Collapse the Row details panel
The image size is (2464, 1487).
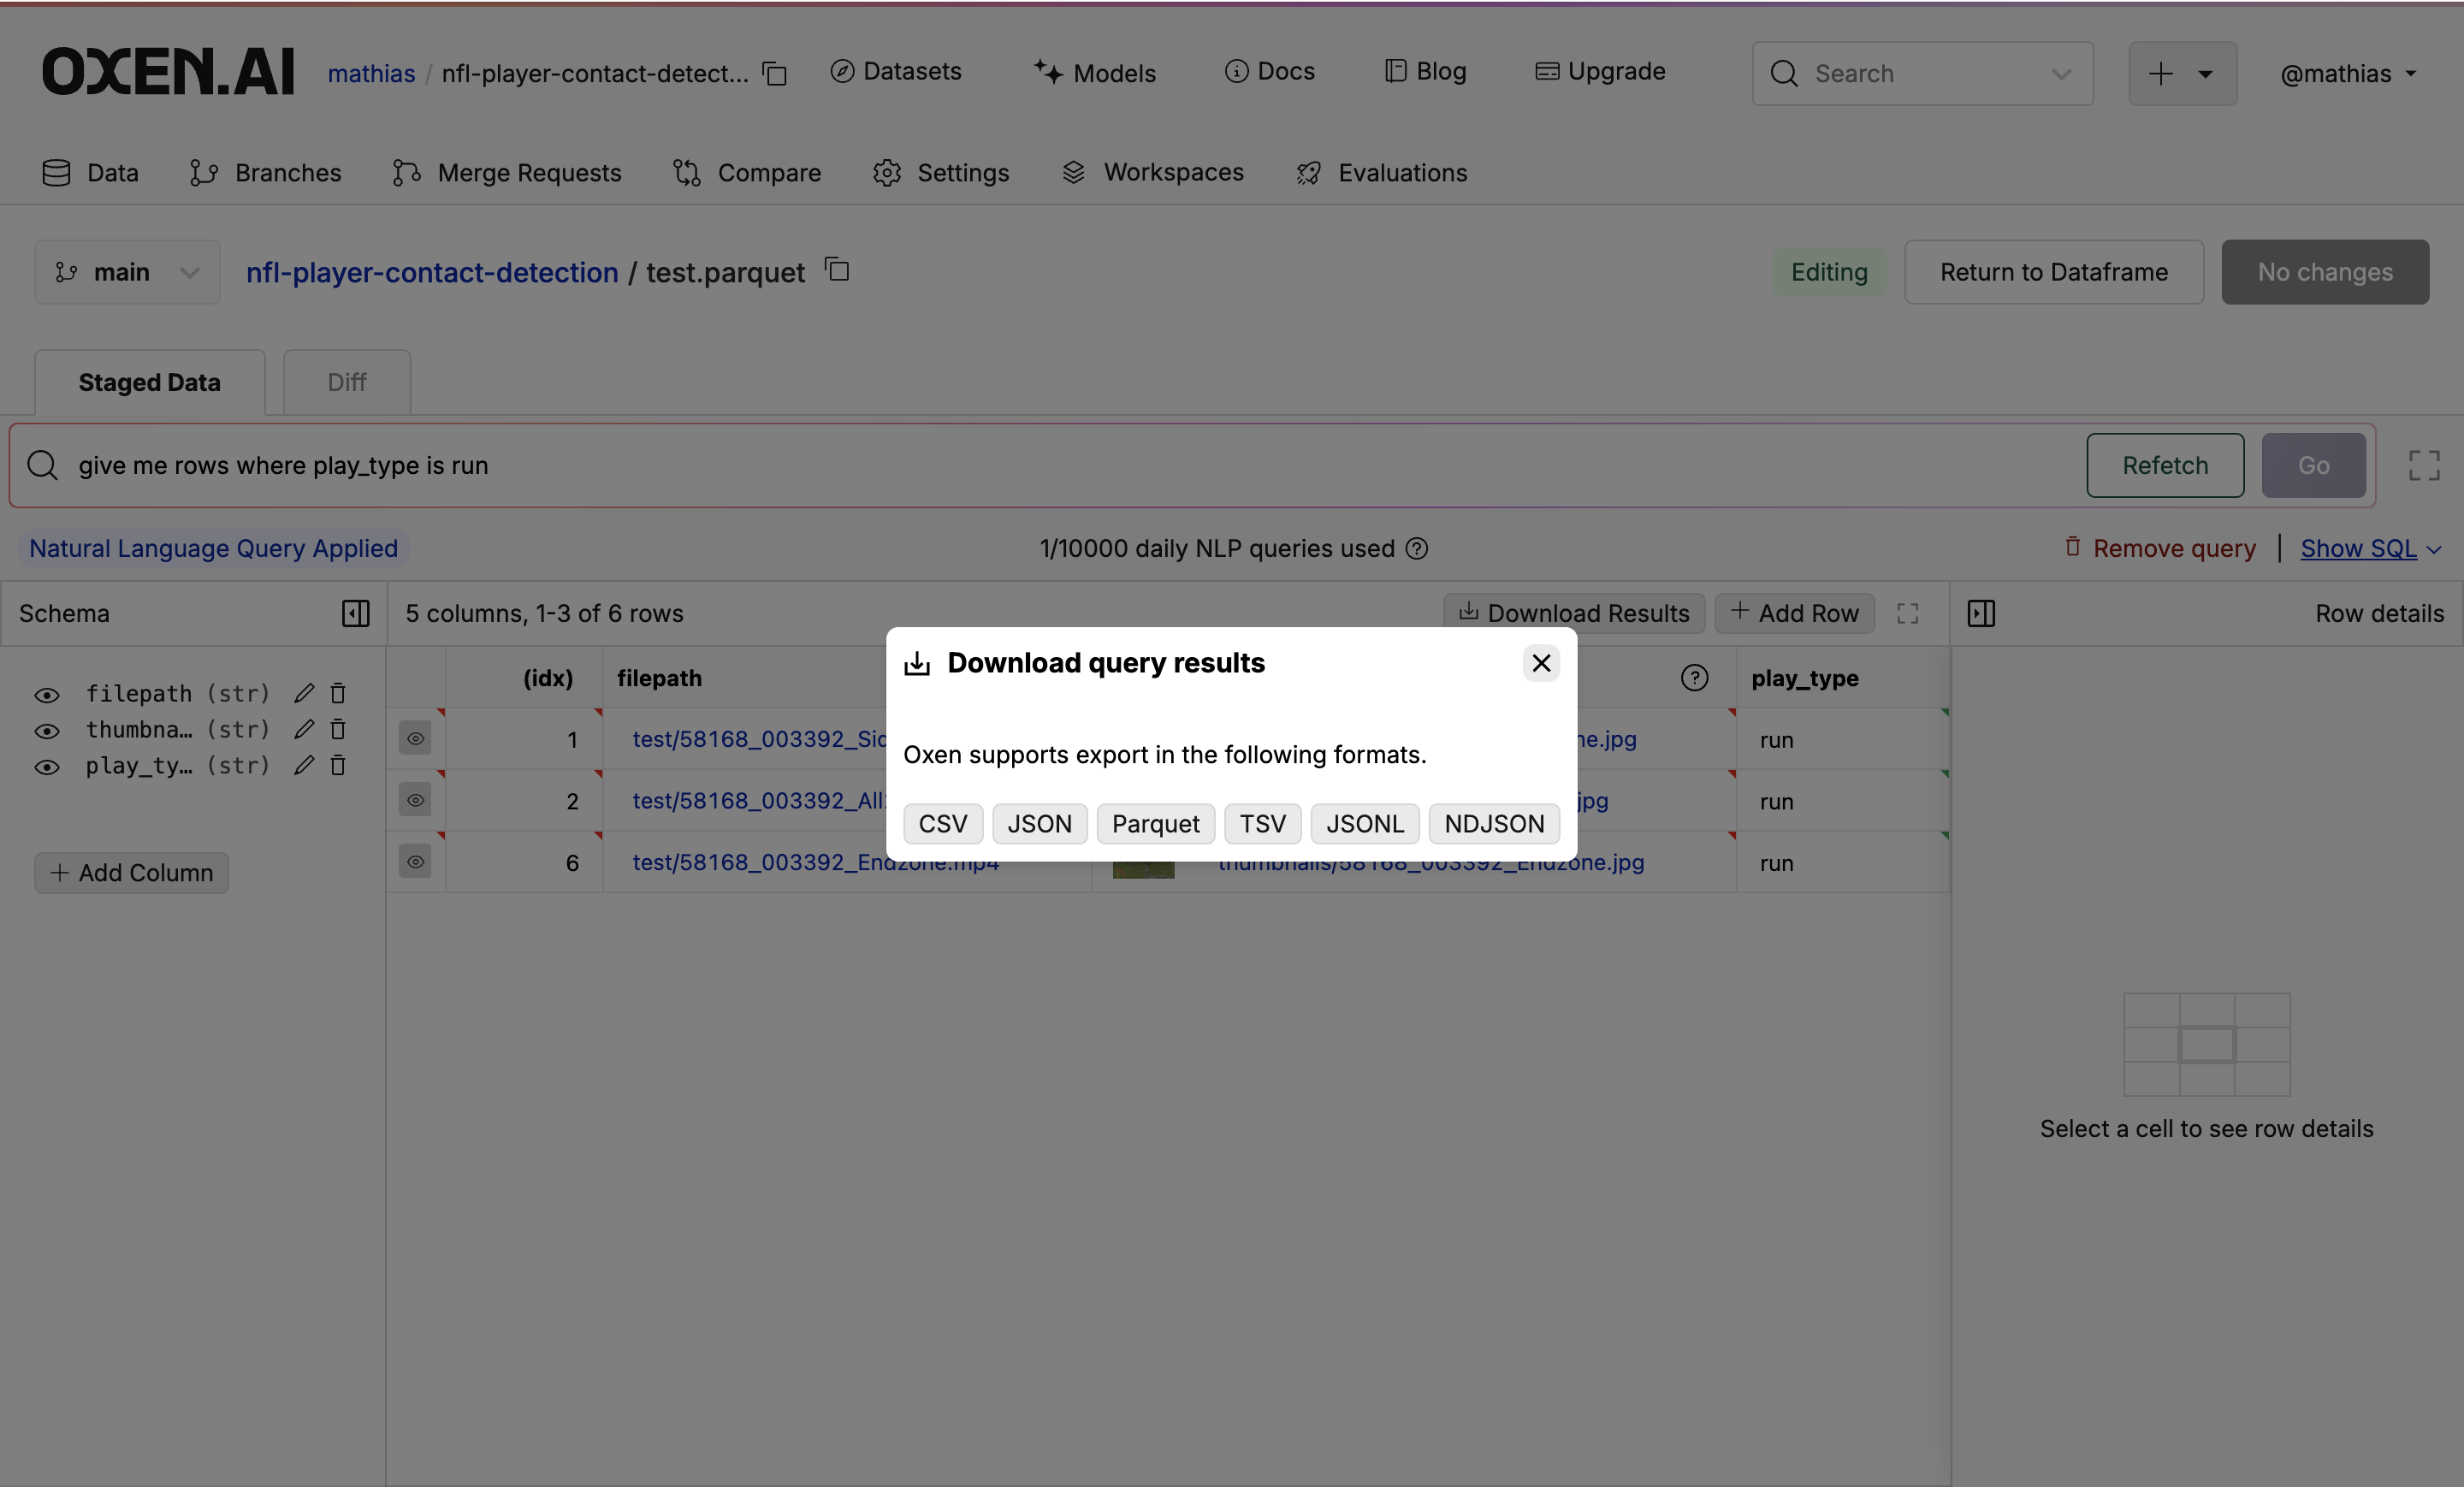coord(1982,613)
